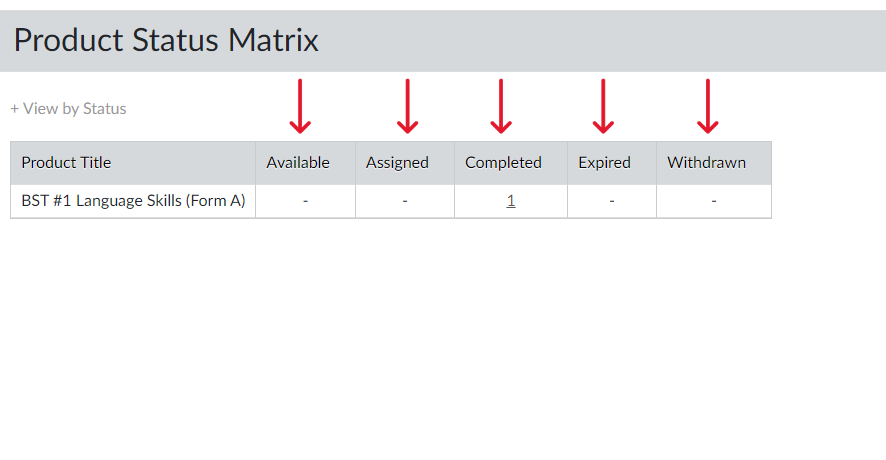The width and height of the screenshot is (886, 460).
Task: Click the Product Title column header
Action: (66, 163)
